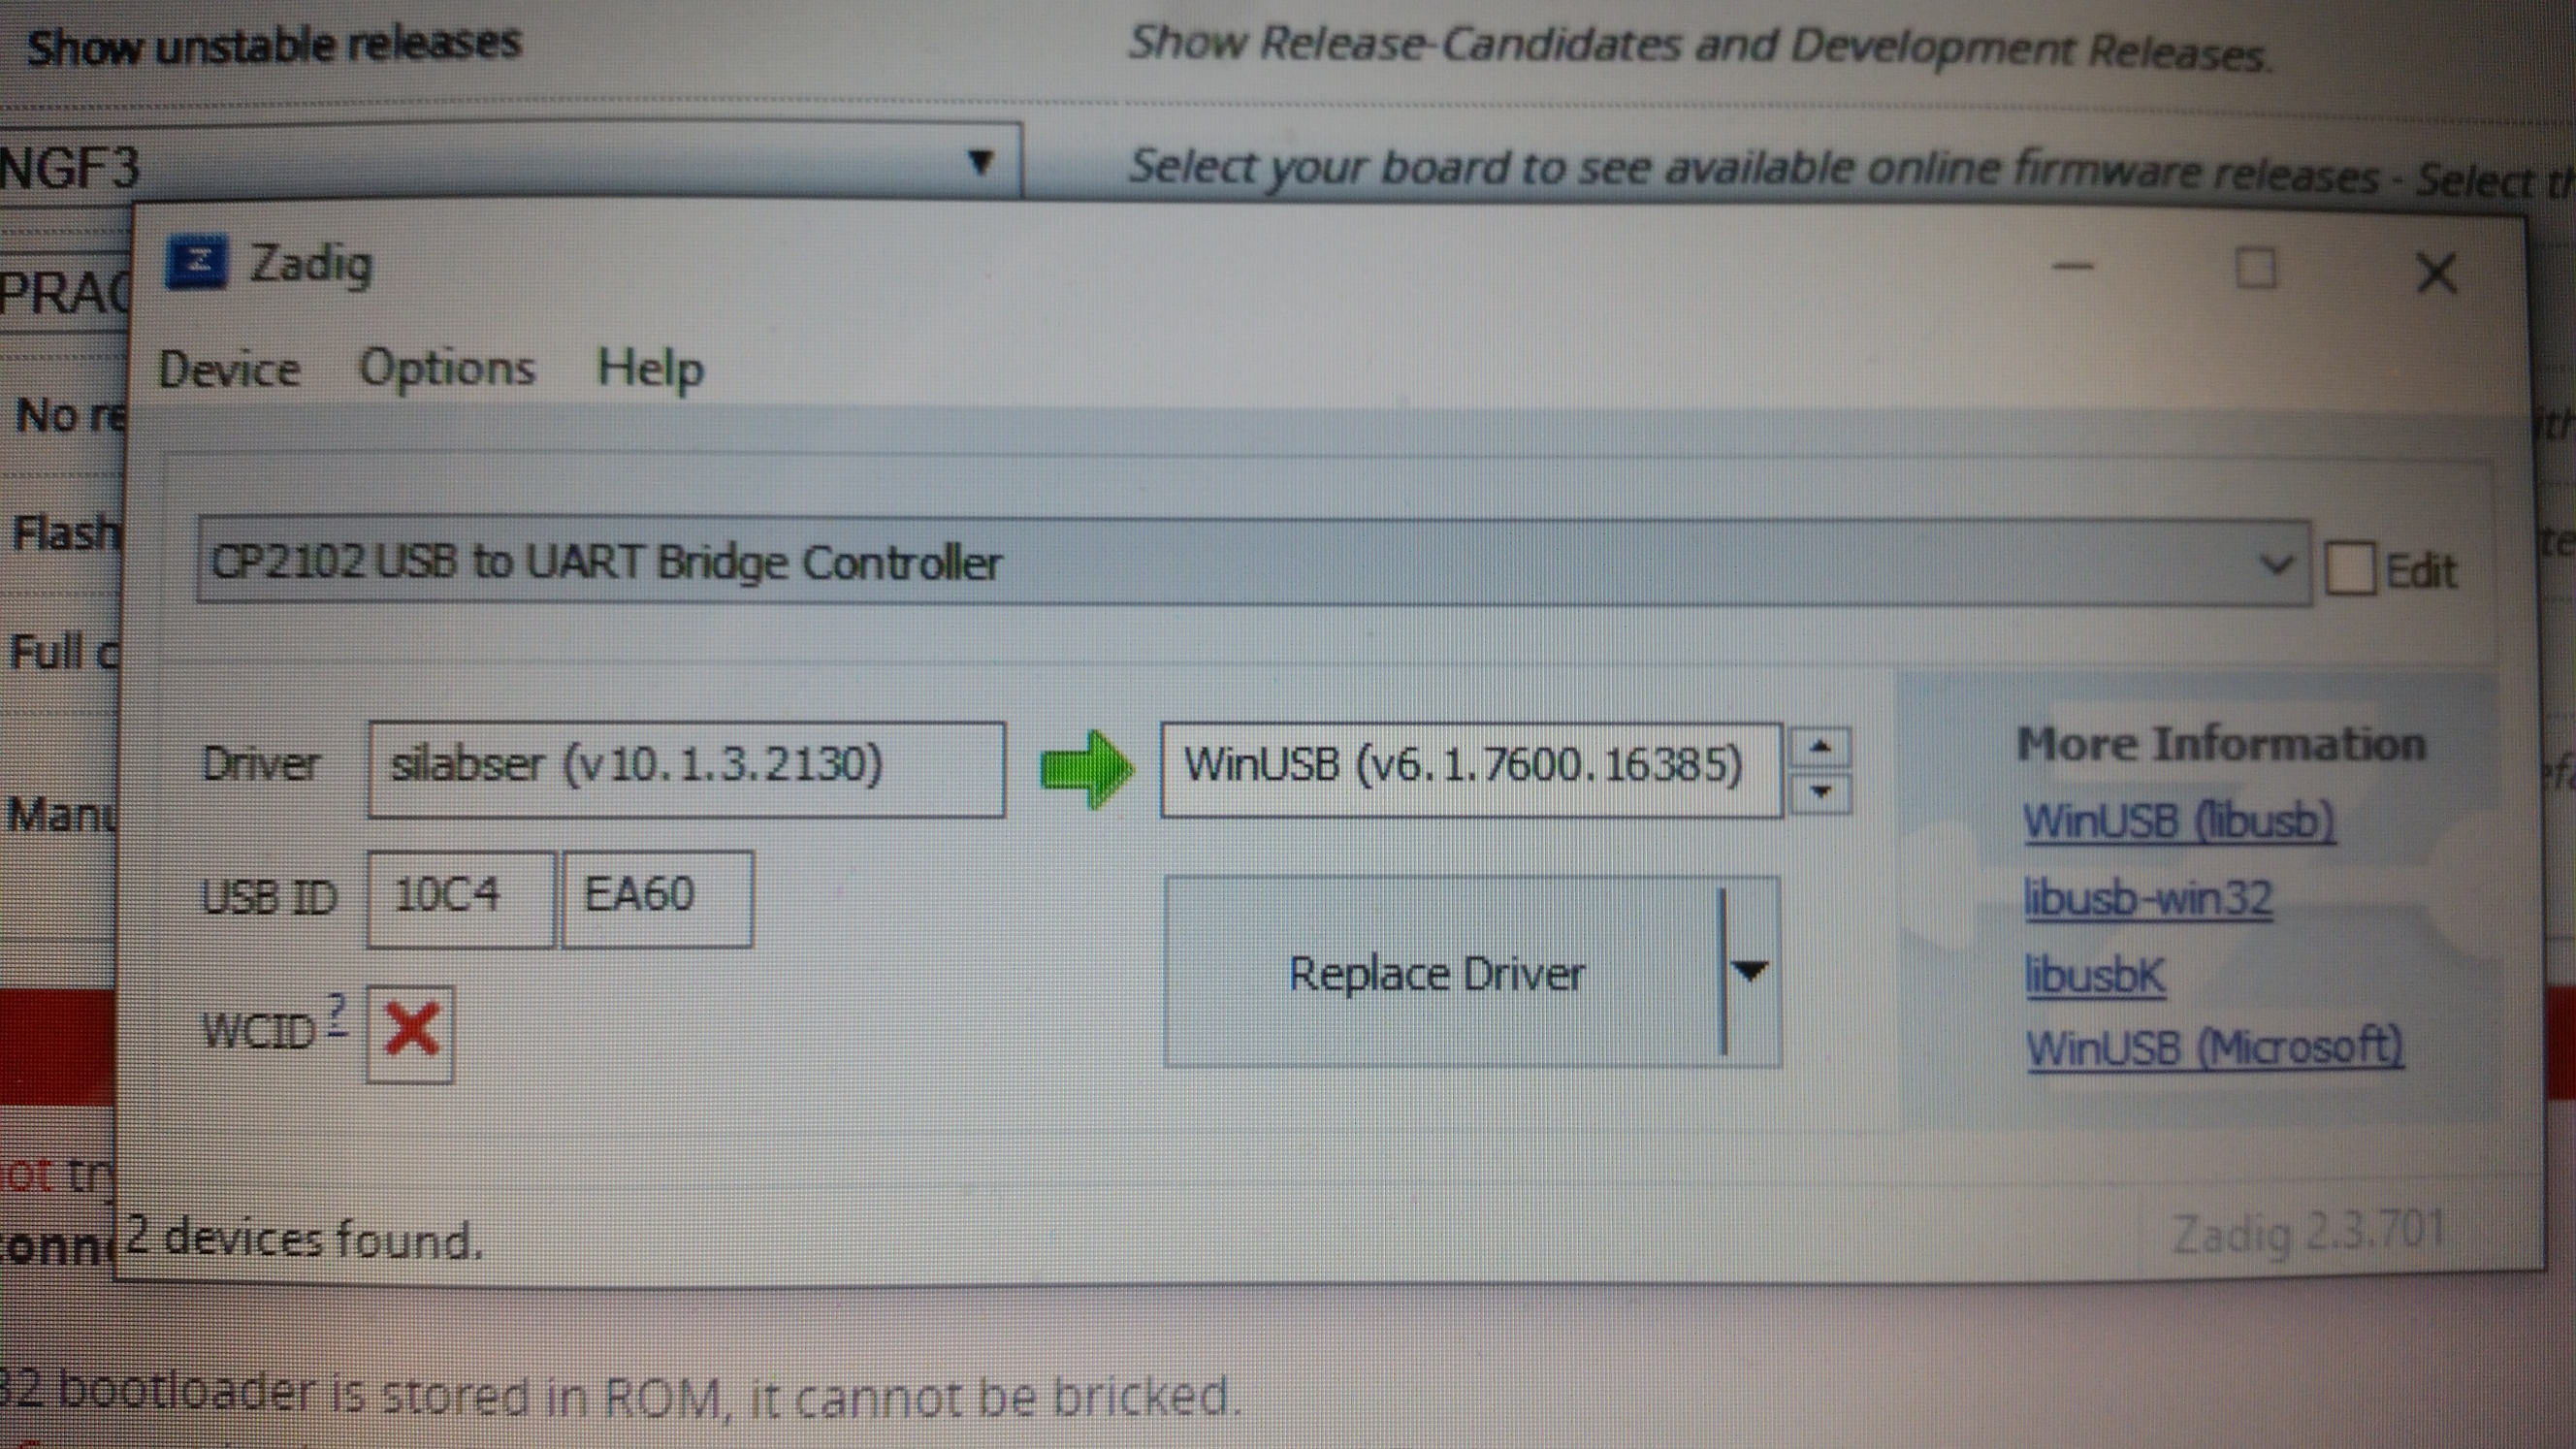Image resolution: width=2576 pixels, height=1449 pixels.
Task: Open the WinUSB (libusb) information link
Action: [x=2179, y=822]
